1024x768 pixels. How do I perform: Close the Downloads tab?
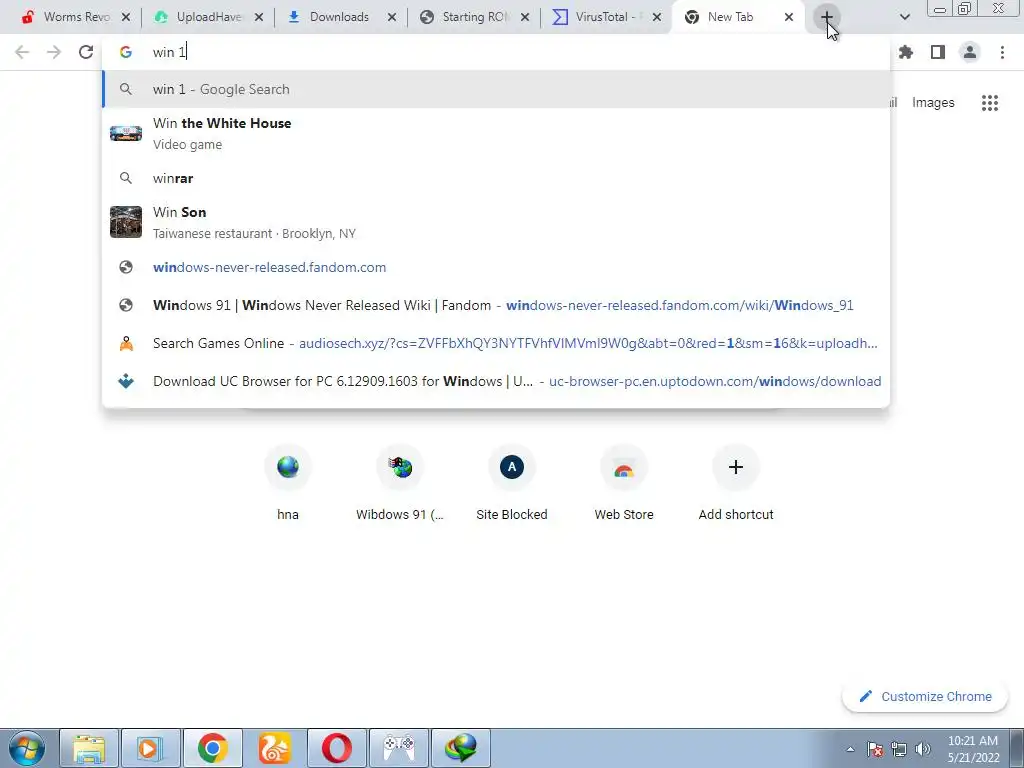pyautogui.click(x=392, y=17)
